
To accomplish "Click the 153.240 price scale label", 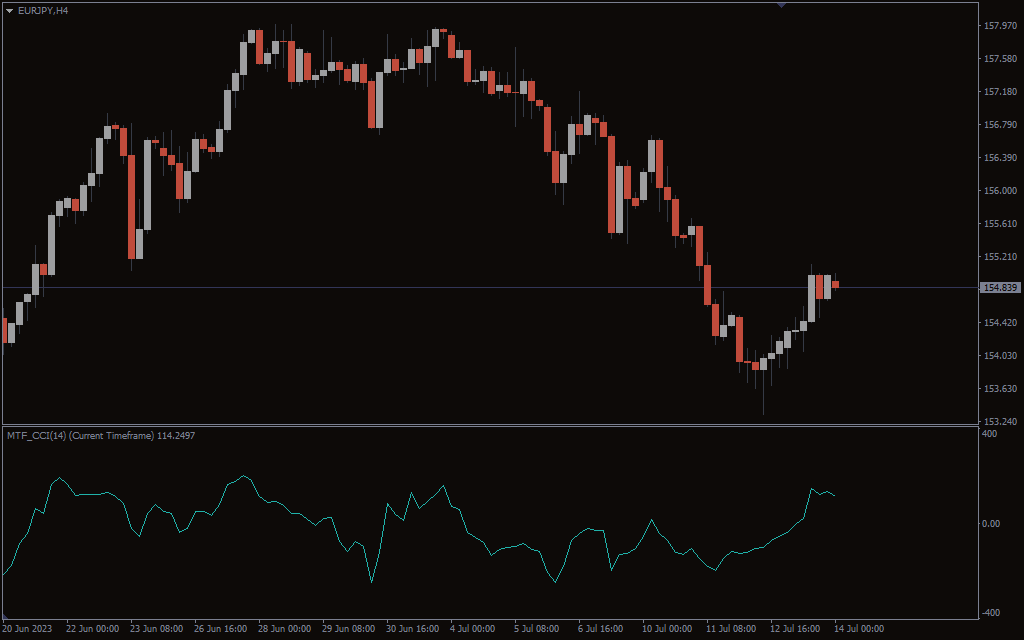I will click(1000, 421).
